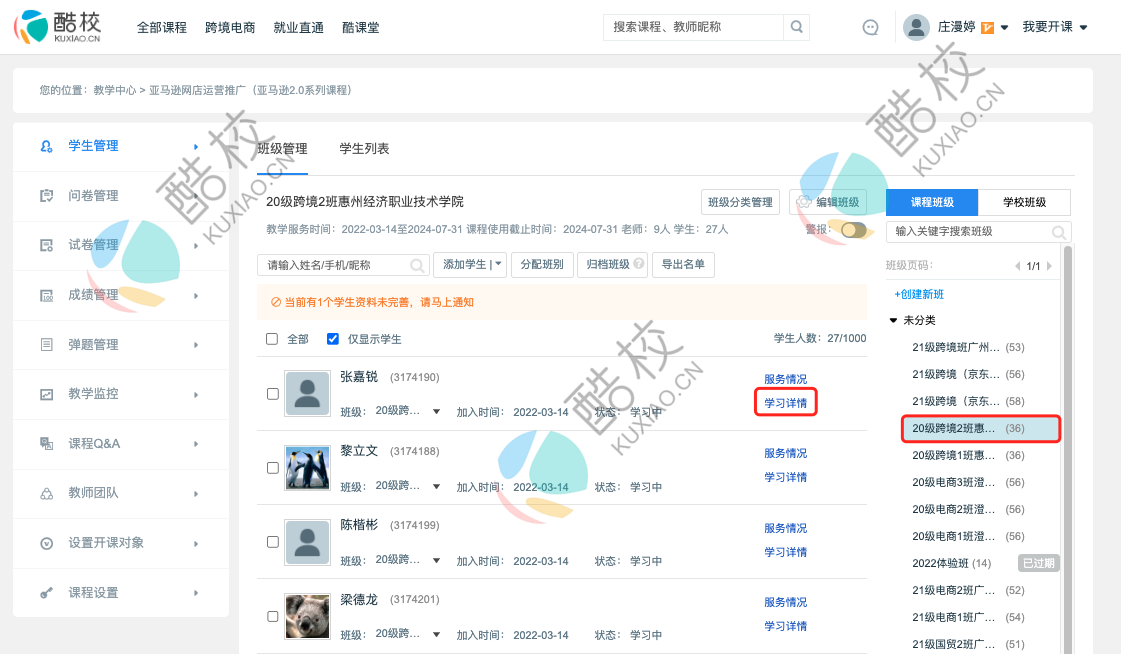Open the 添加学生 dropdown button
Image resolution: width=1121 pixels, height=654 pixels.
point(470,264)
